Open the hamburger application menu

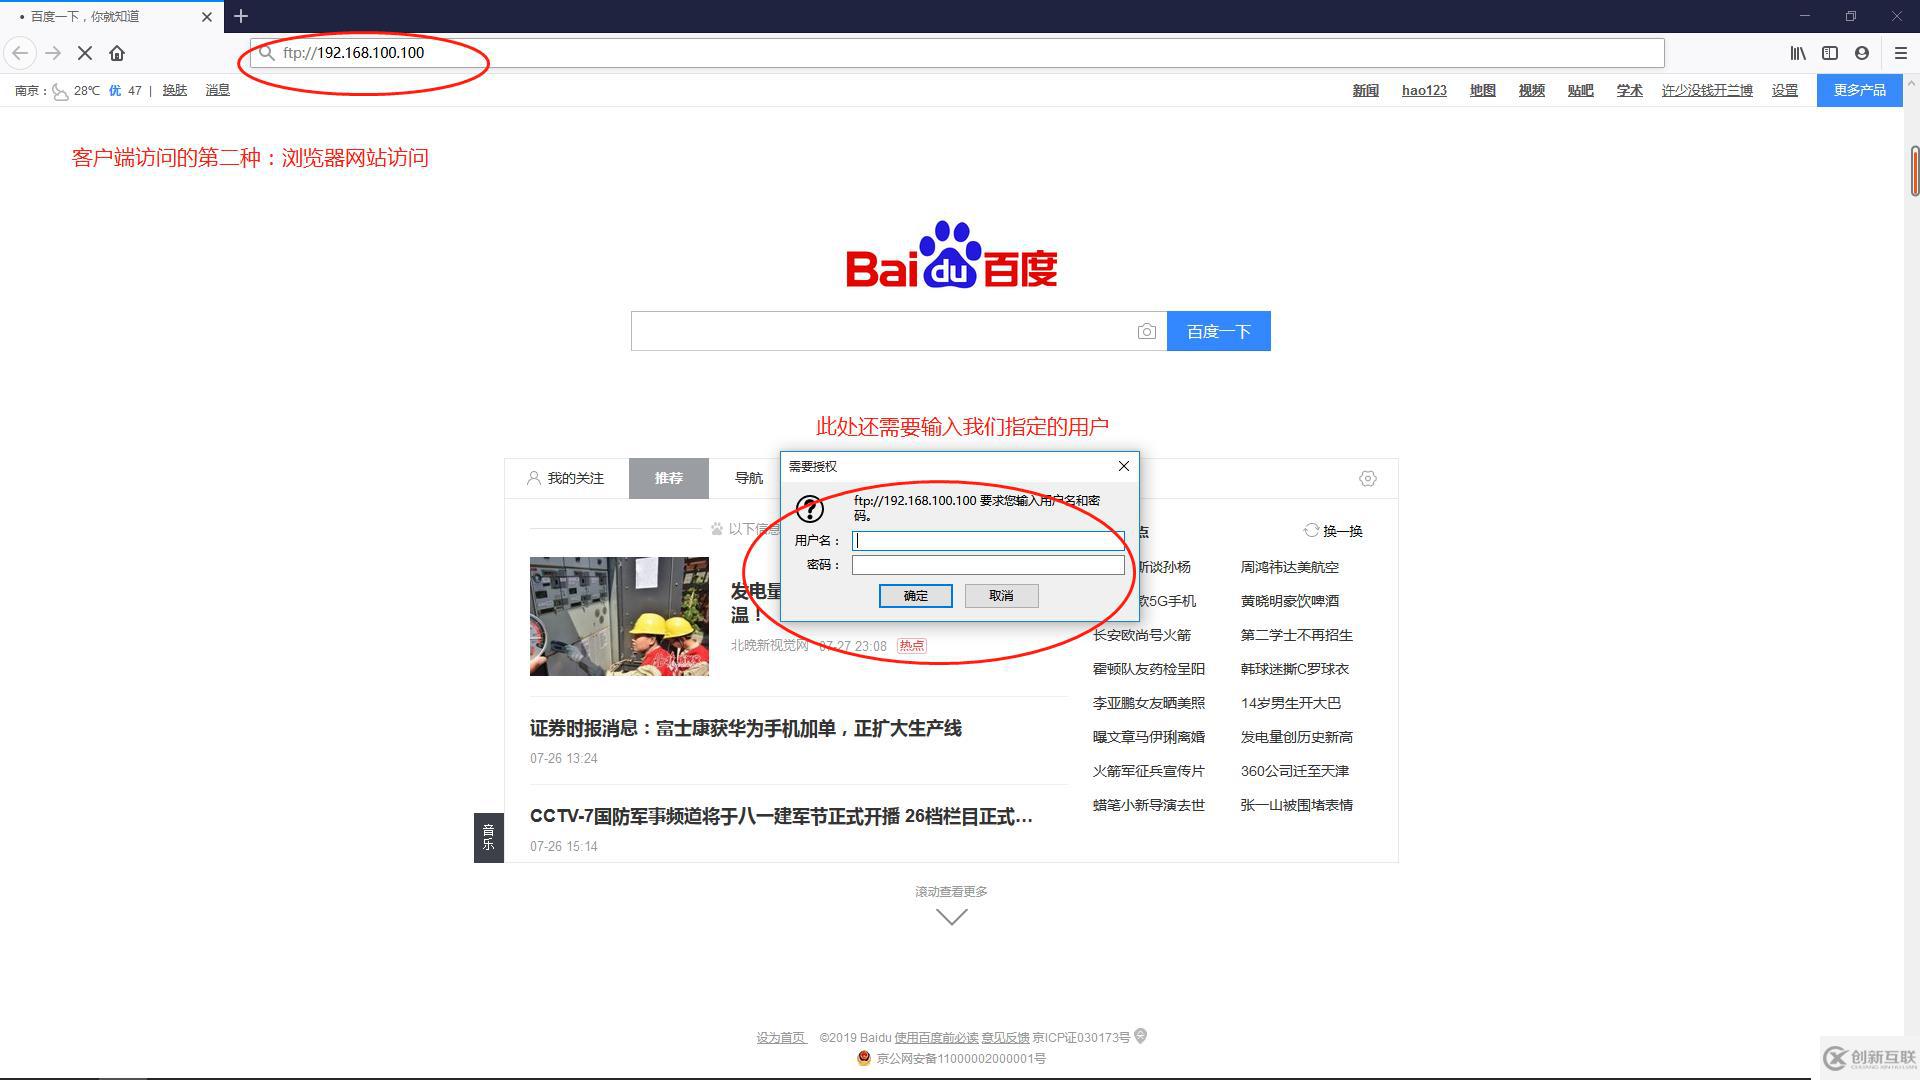coord(1901,53)
